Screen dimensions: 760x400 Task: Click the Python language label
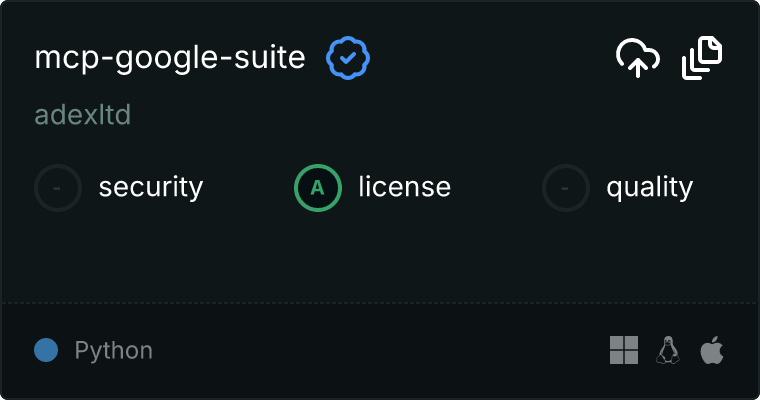pyautogui.click(x=114, y=351)
